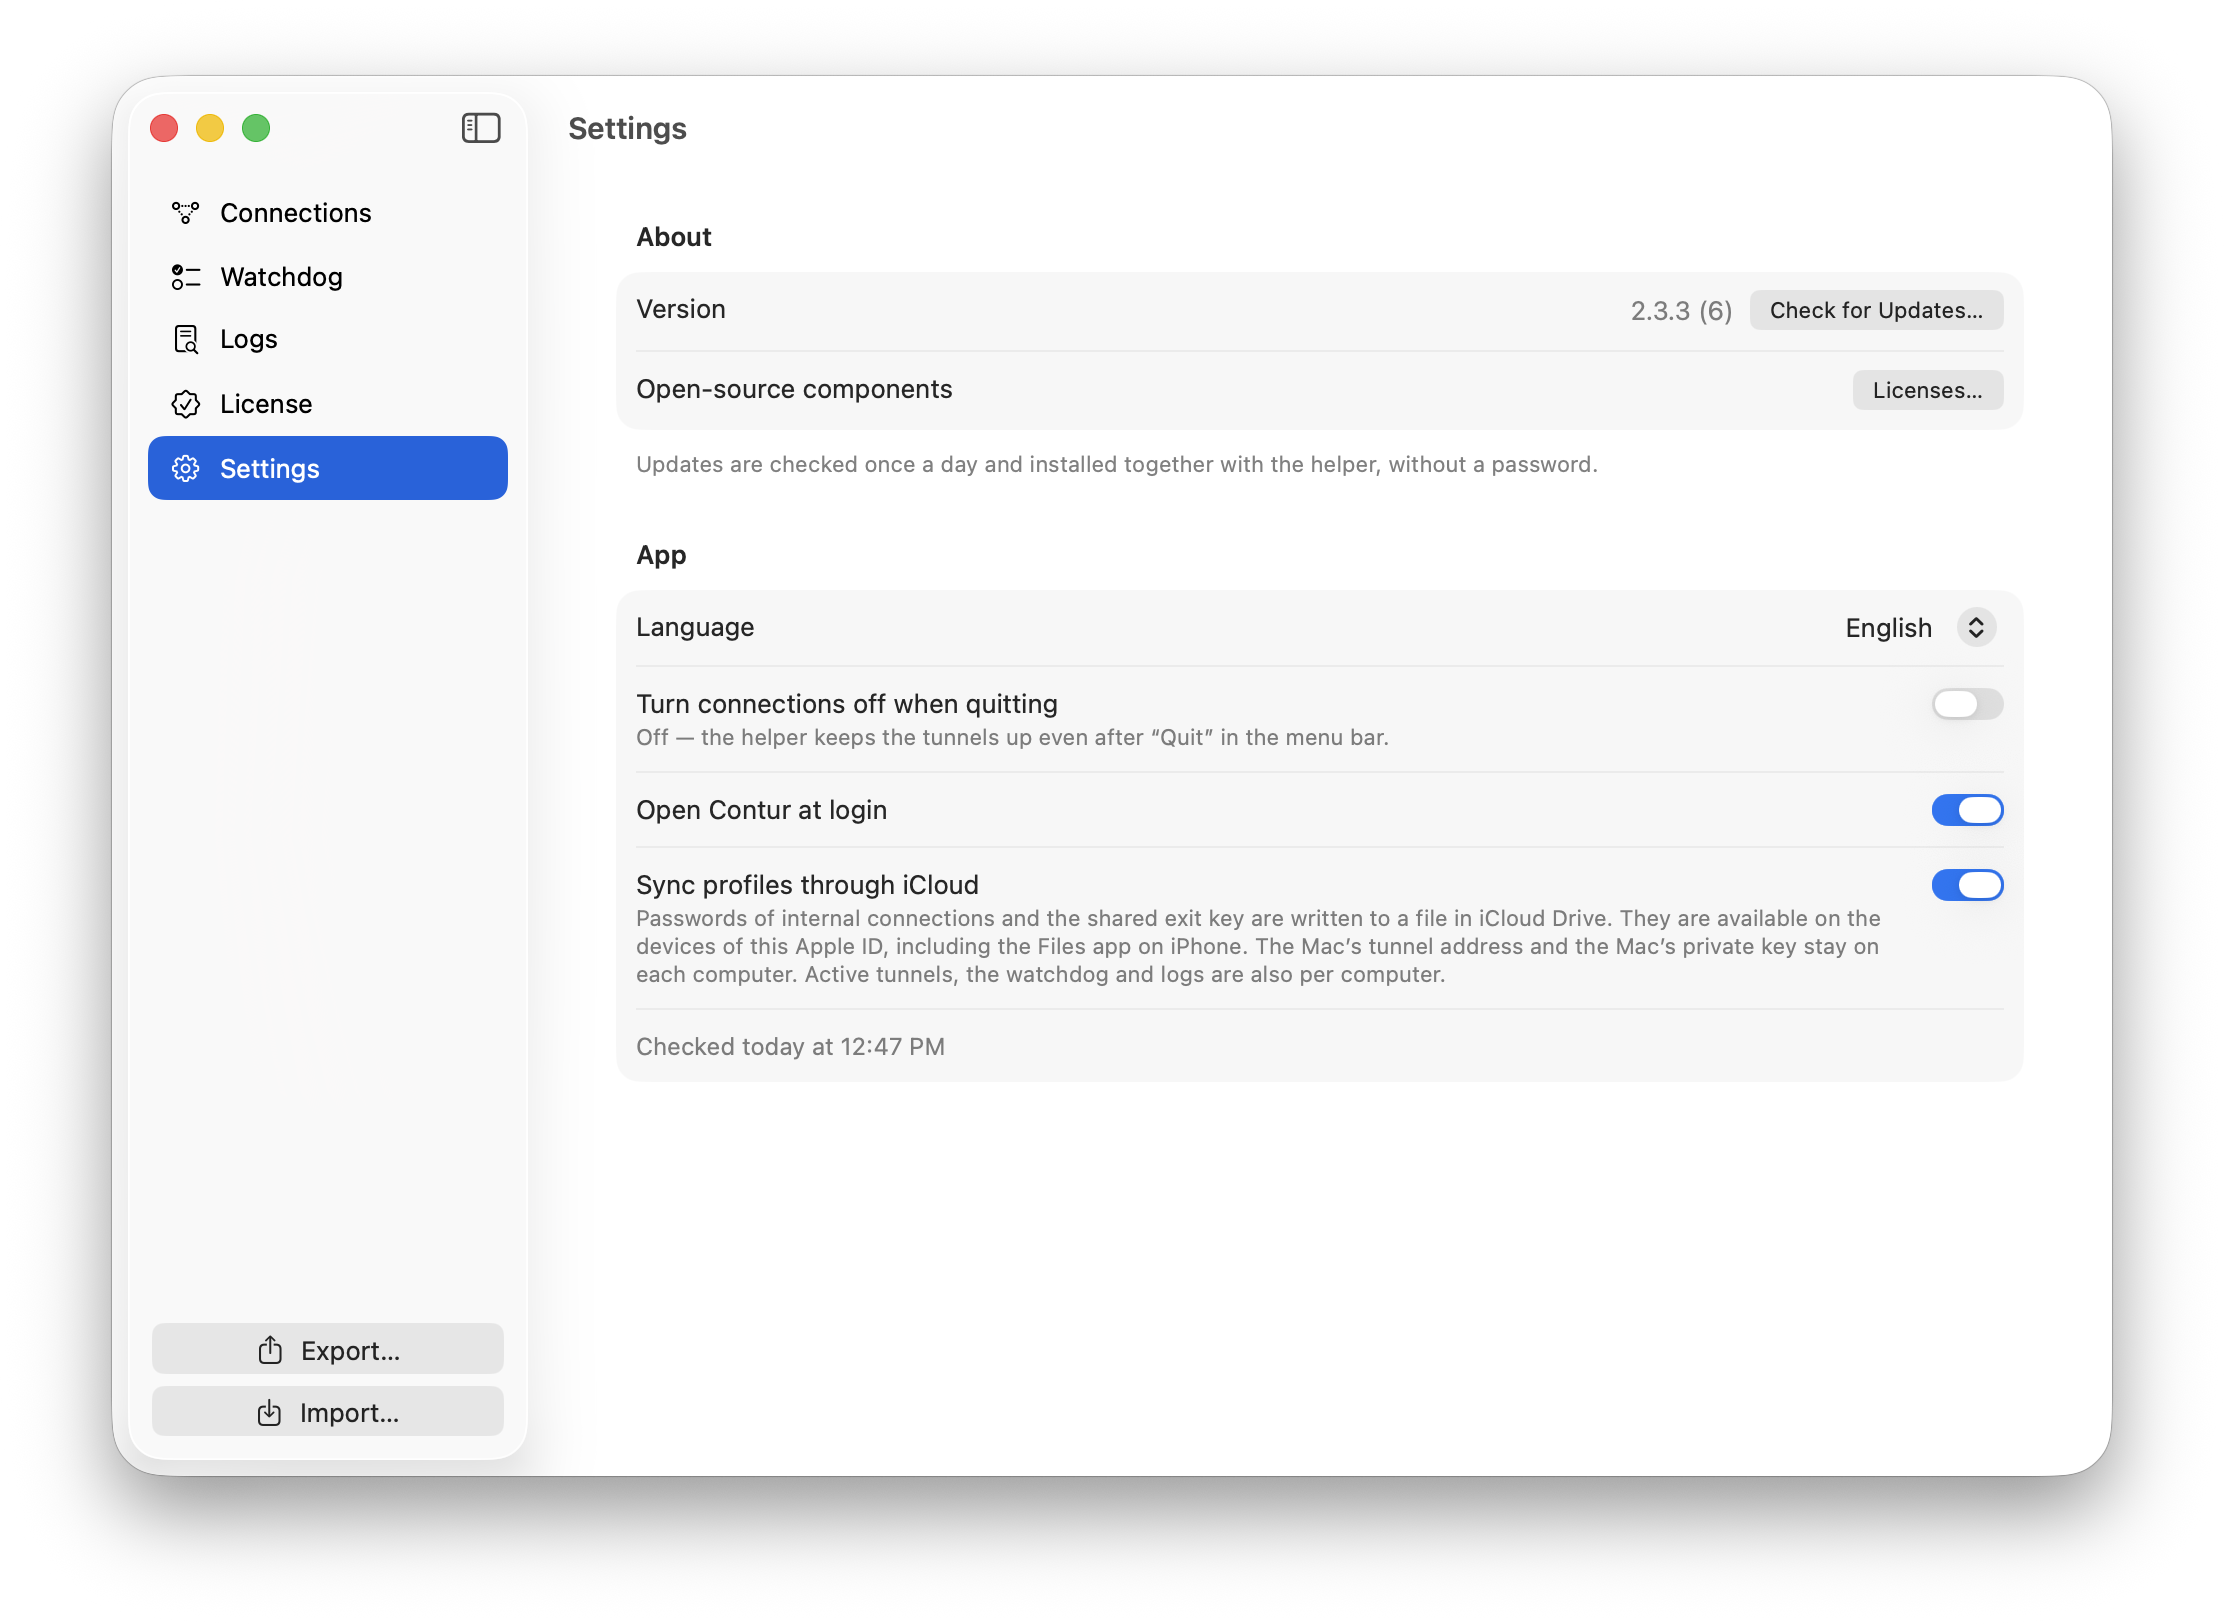Click the Settings page title
Screen dimensions: 2224x1624
click(x=627, y=129)
